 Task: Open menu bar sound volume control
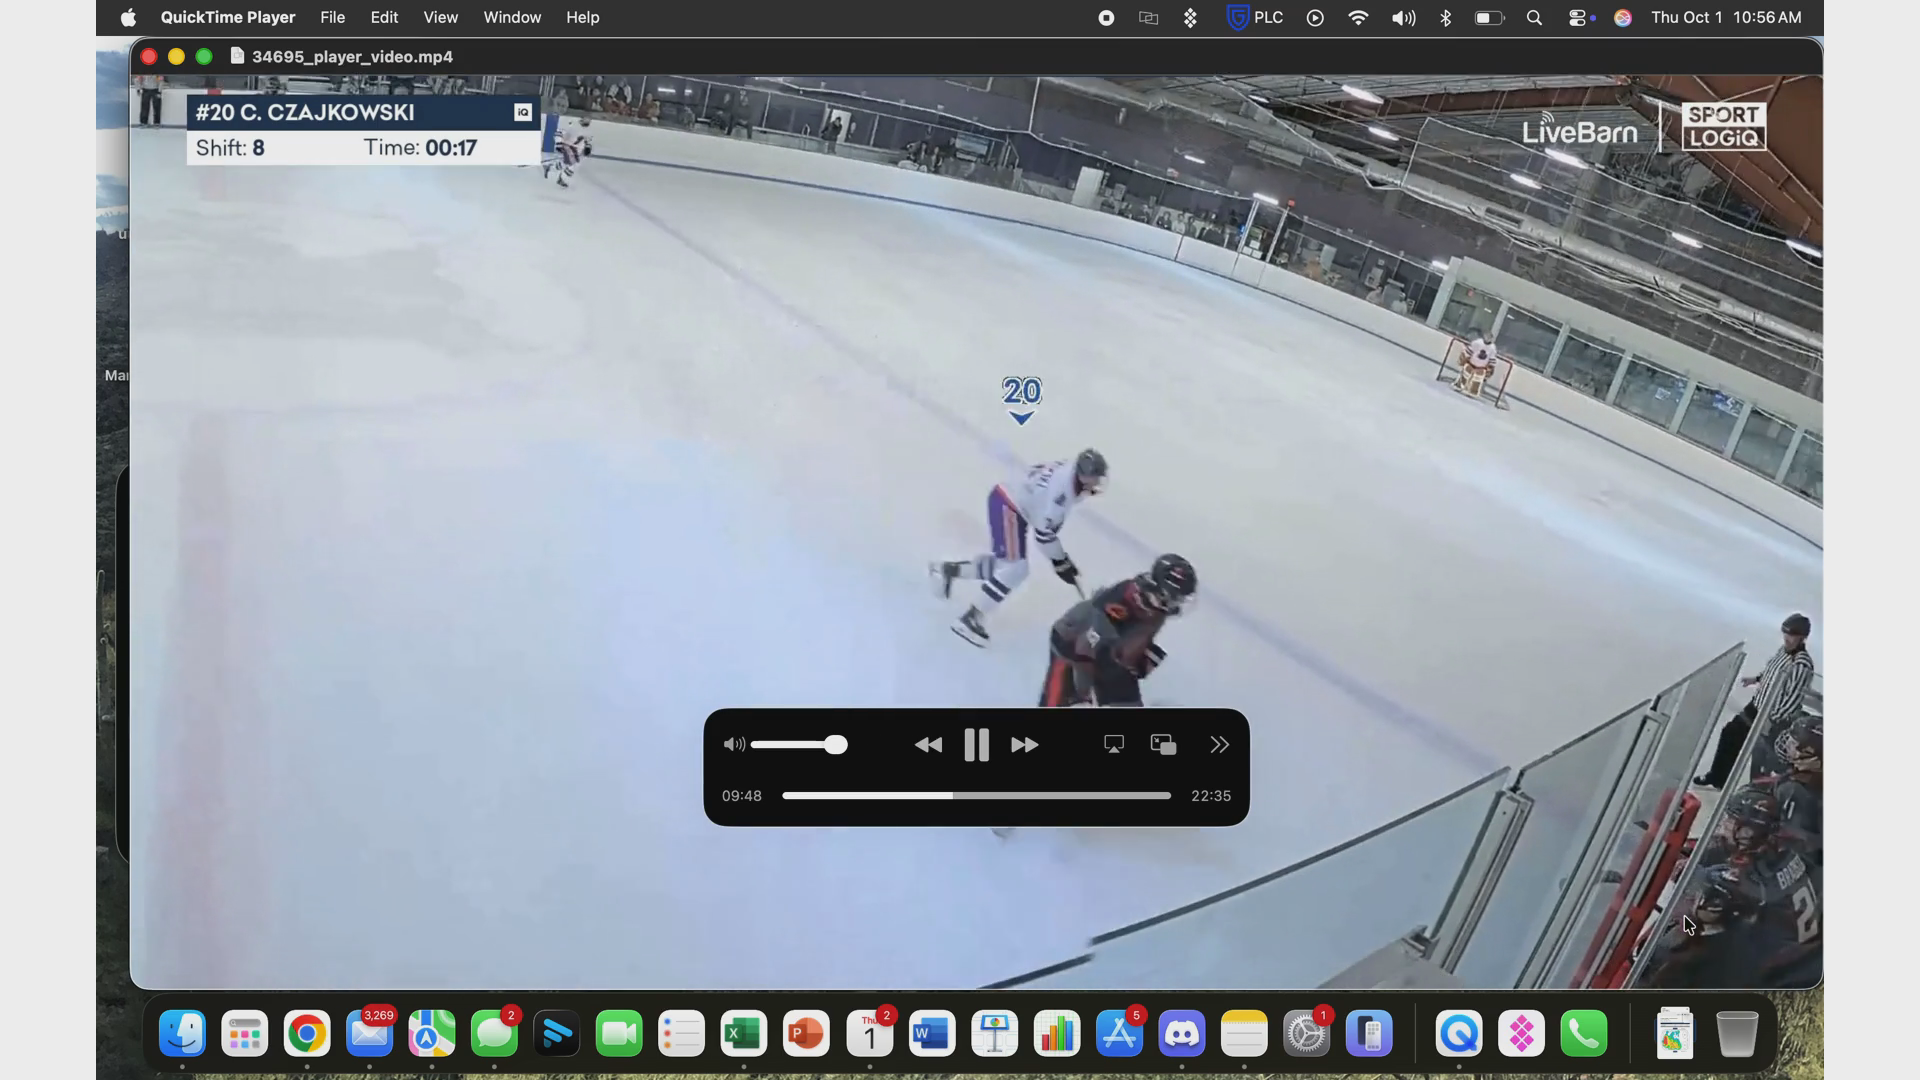pos(1403,17)
